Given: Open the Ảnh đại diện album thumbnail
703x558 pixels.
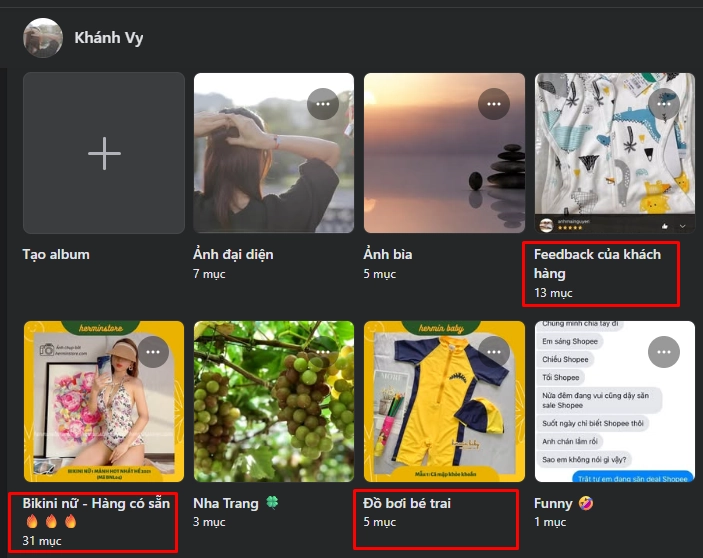Looking at the screenshot, I should 273,153.
